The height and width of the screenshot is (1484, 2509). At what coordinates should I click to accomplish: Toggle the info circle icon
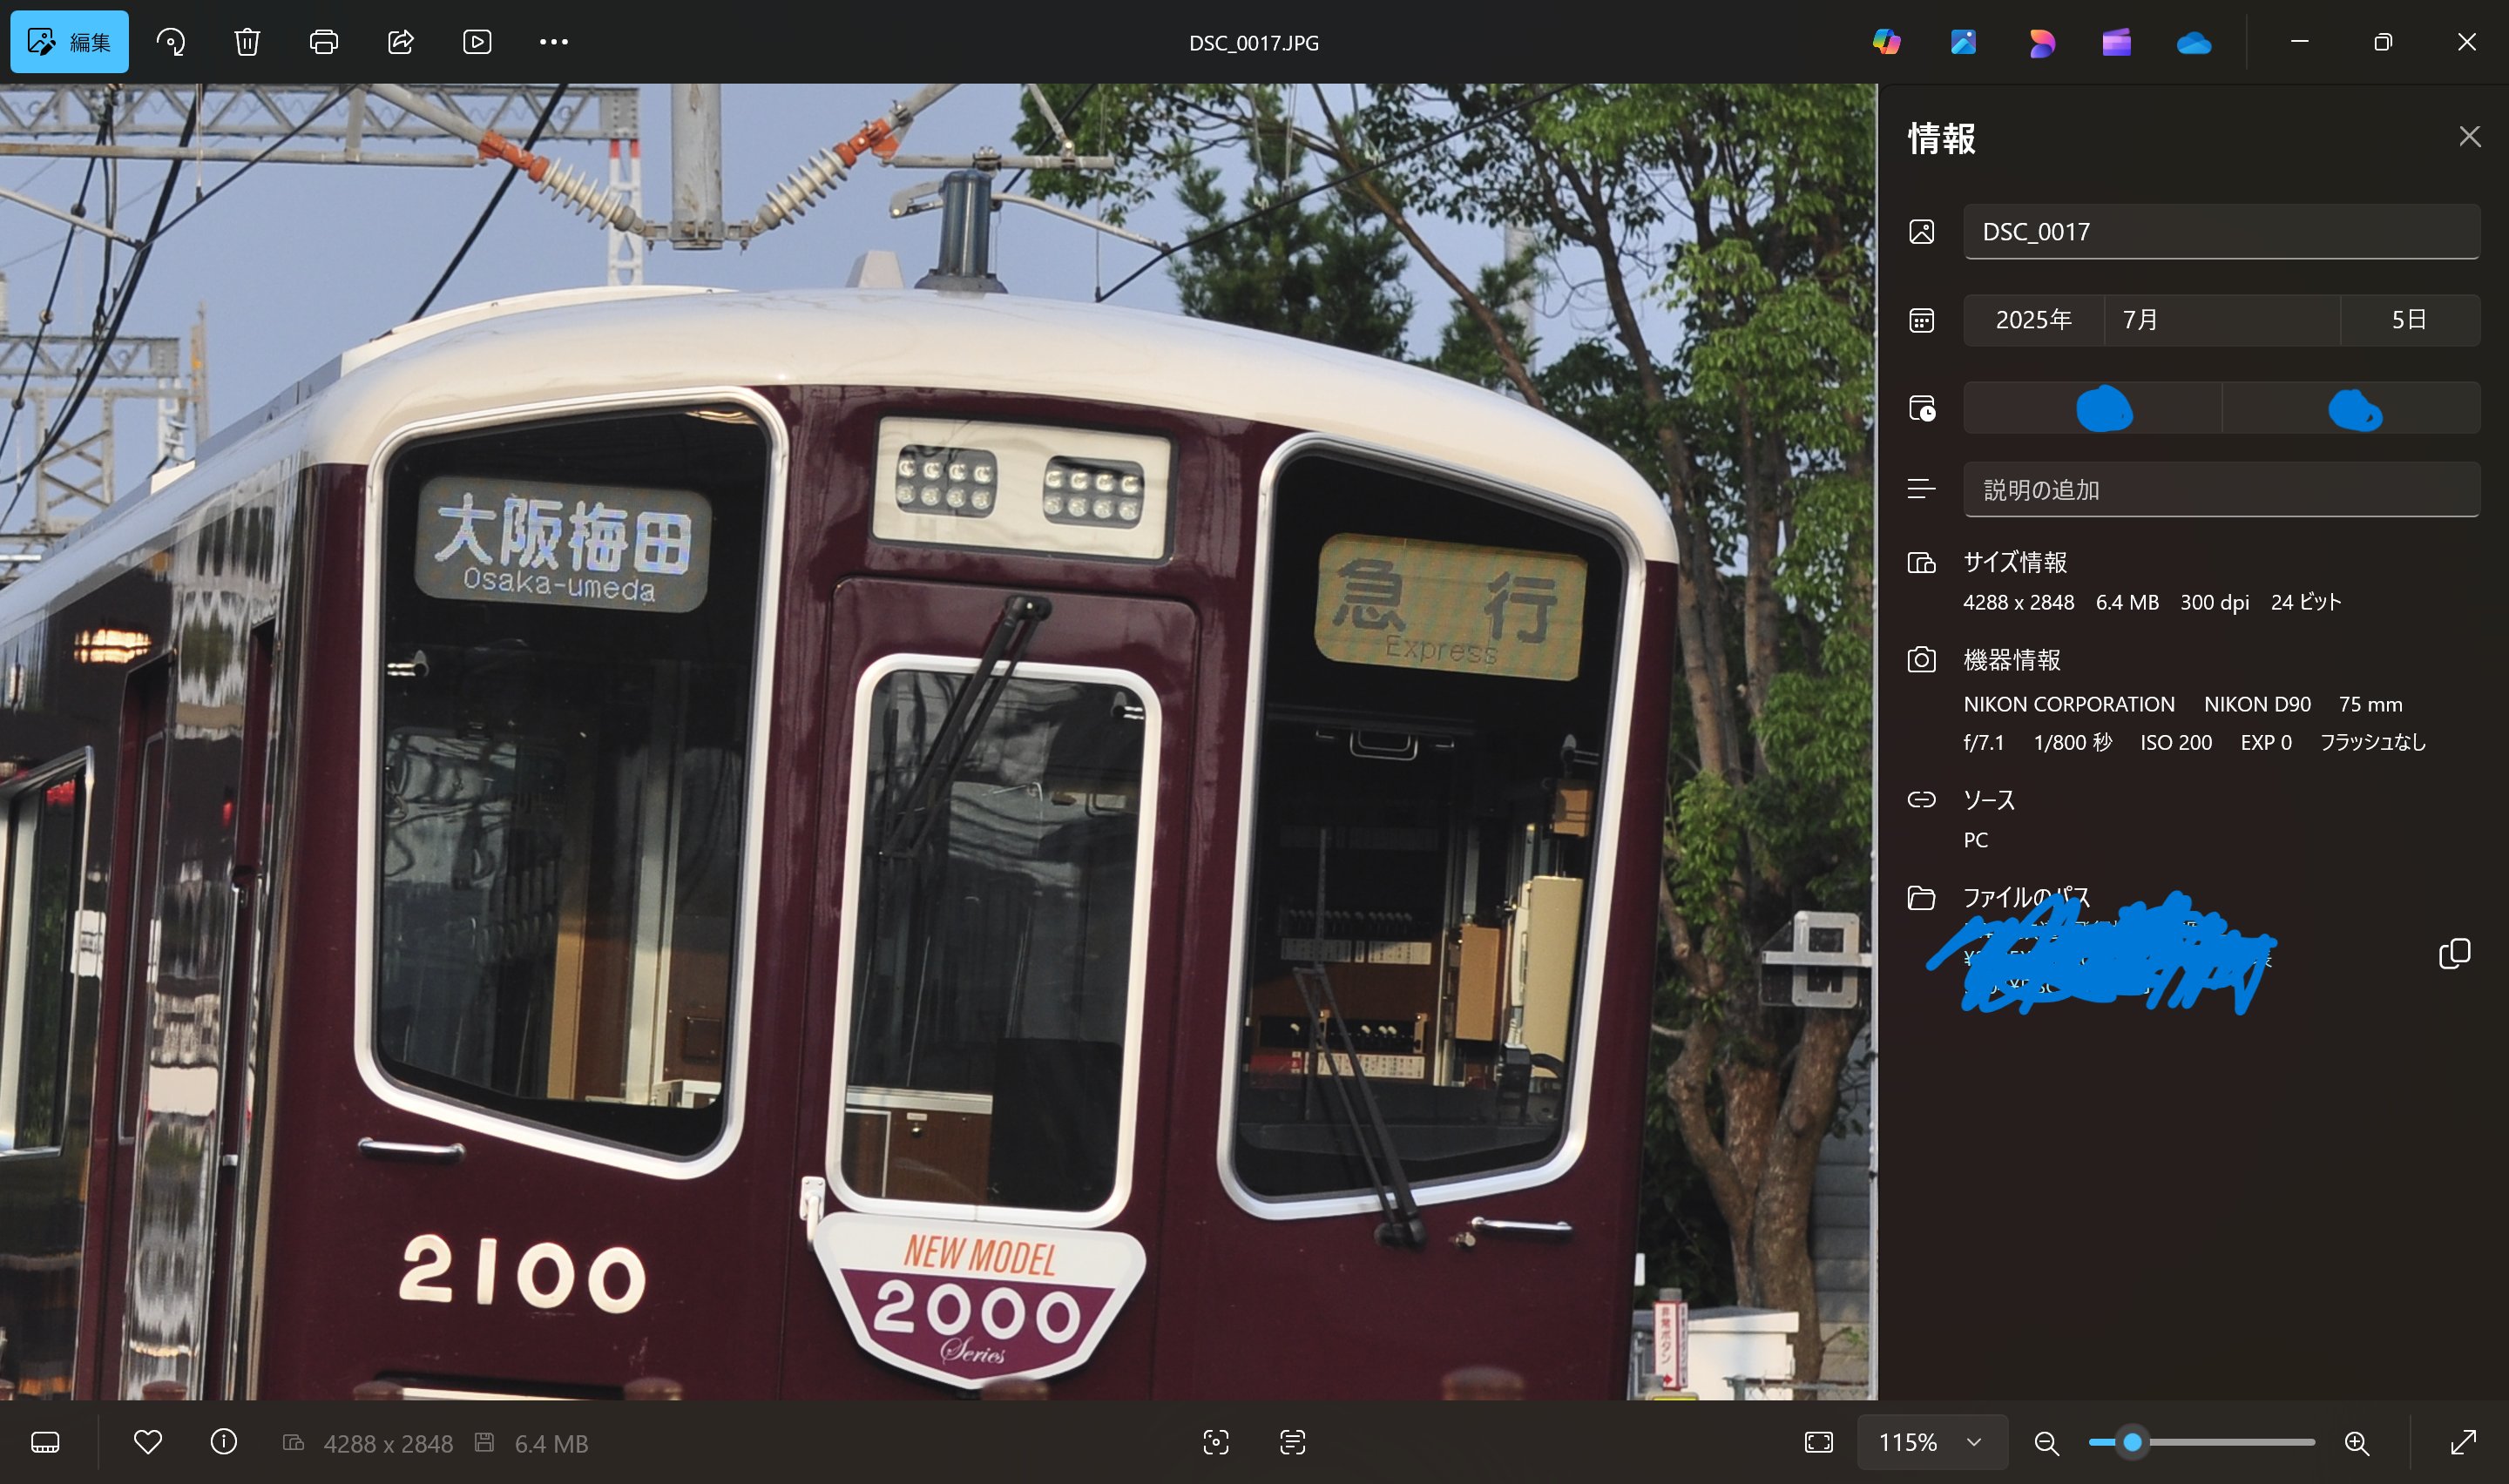(224, 1442)
